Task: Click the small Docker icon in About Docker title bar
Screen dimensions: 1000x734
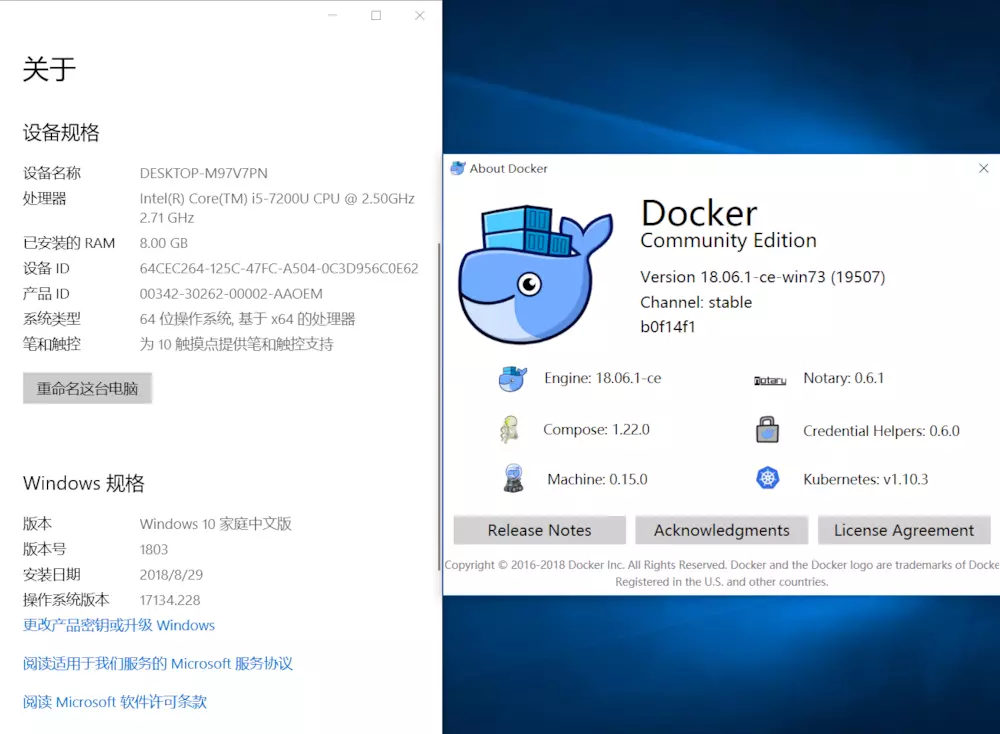Action: [458, 168]
